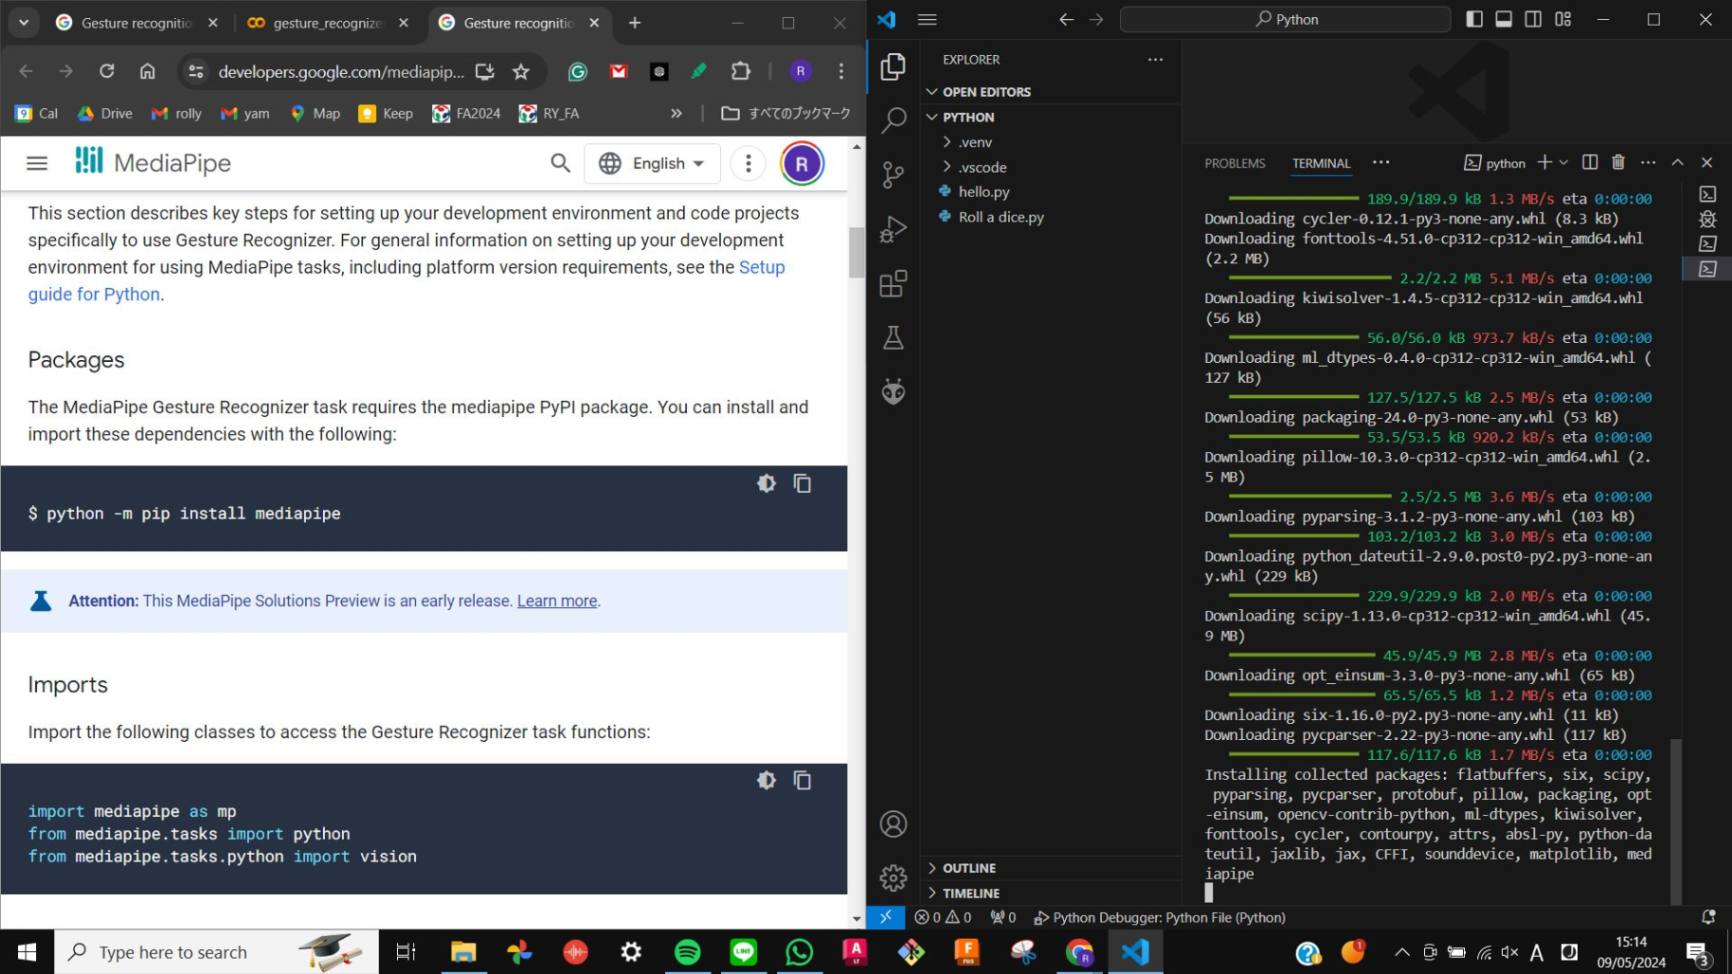Toggle dark theme on imports code block
The height and width of the screenshot is (974, 1732).
coord(766,780)
